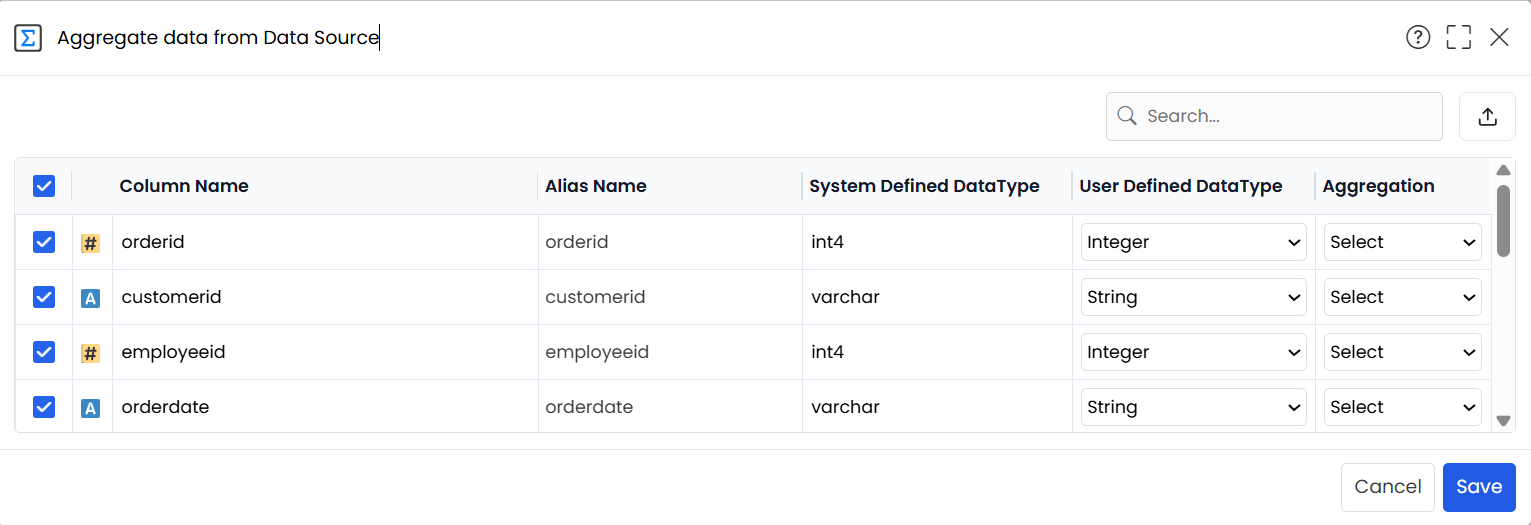Image resolution: width=1531 pixels, height=525 pixels.
Task: Edit the customerid alias name field
Action: [x=670, y=297]
